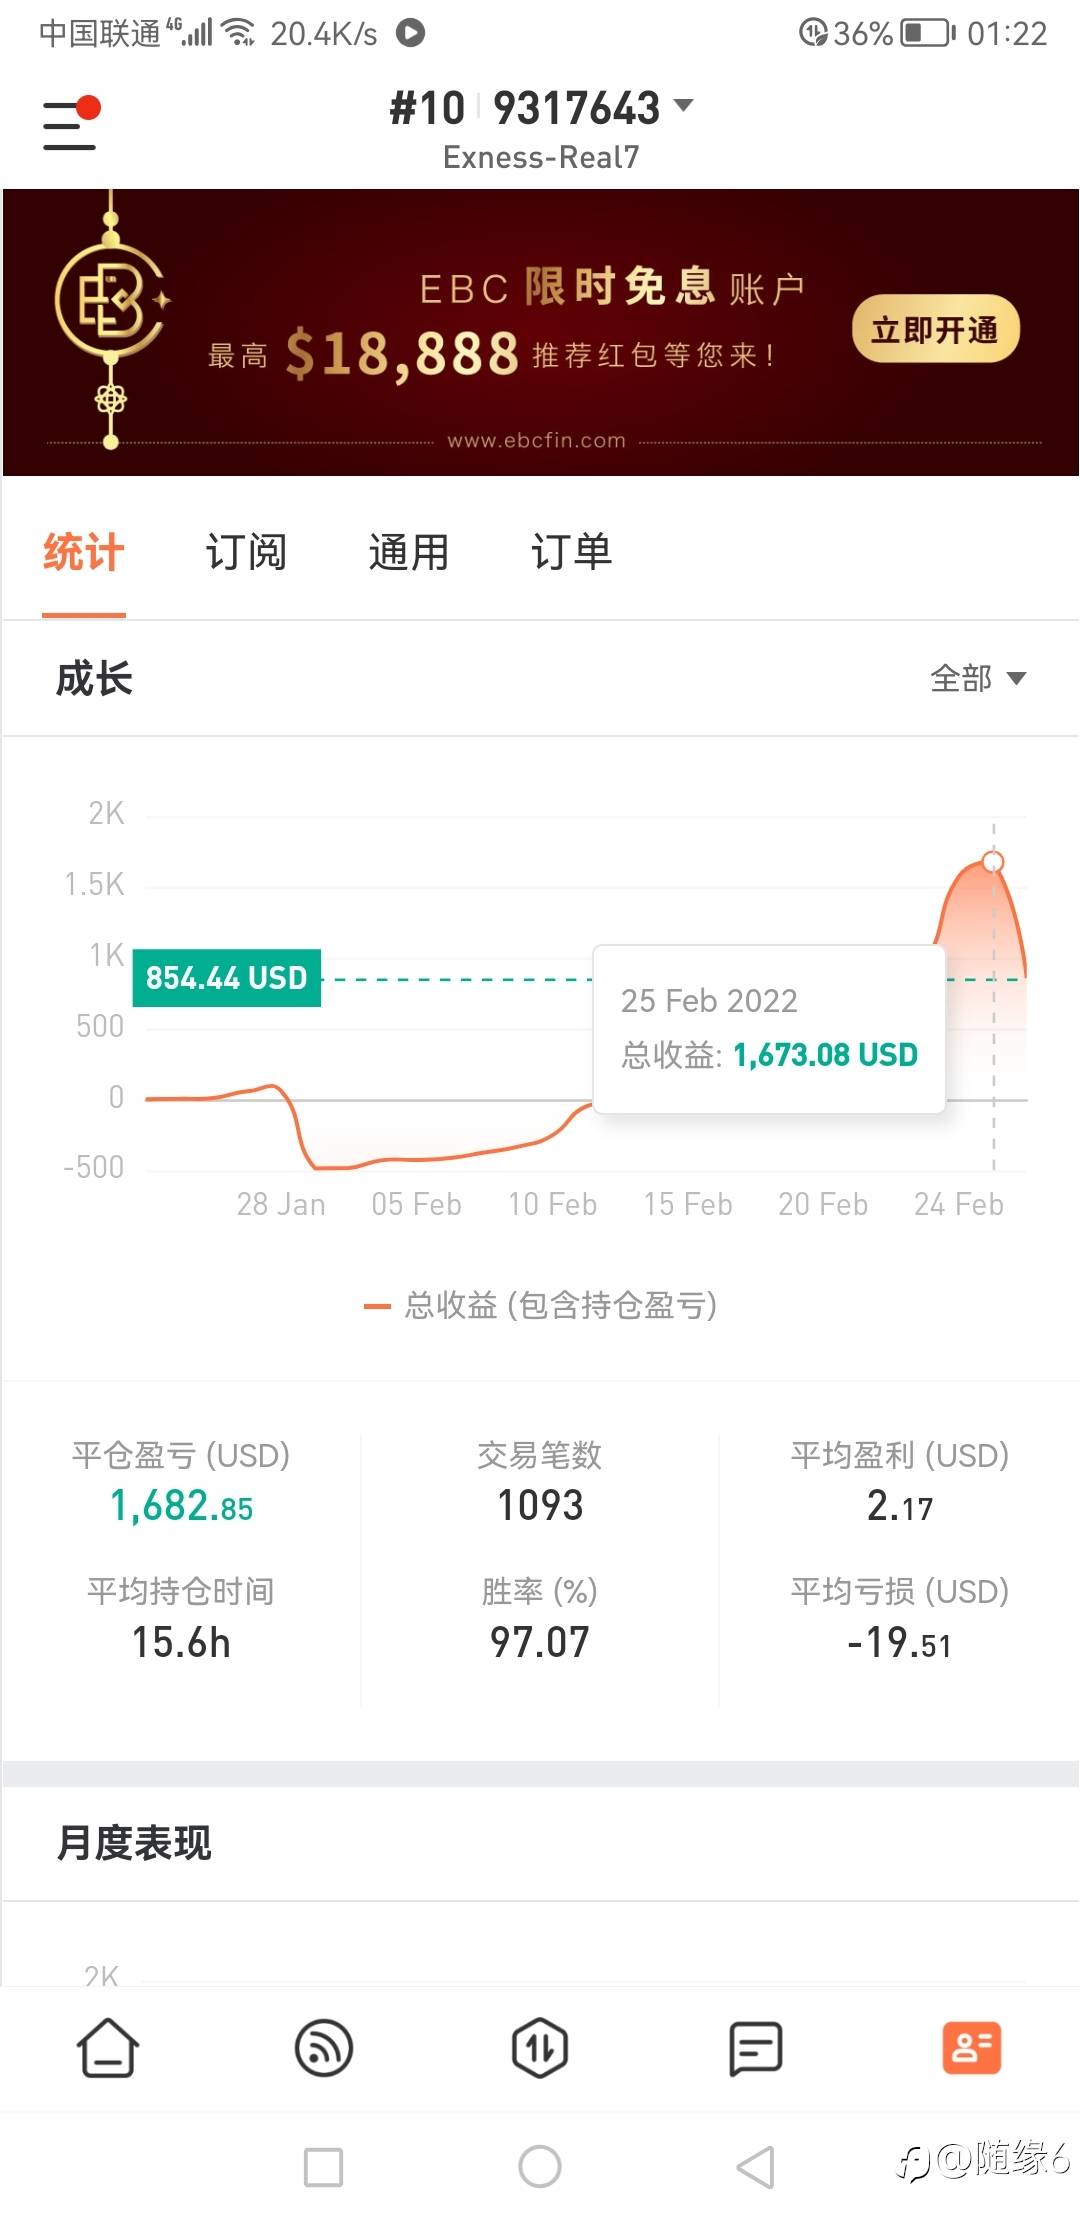Tap the trade arrows hexagon icon
The height and width of the screenshot is (2220, 1080).
tap(540, 2048)
